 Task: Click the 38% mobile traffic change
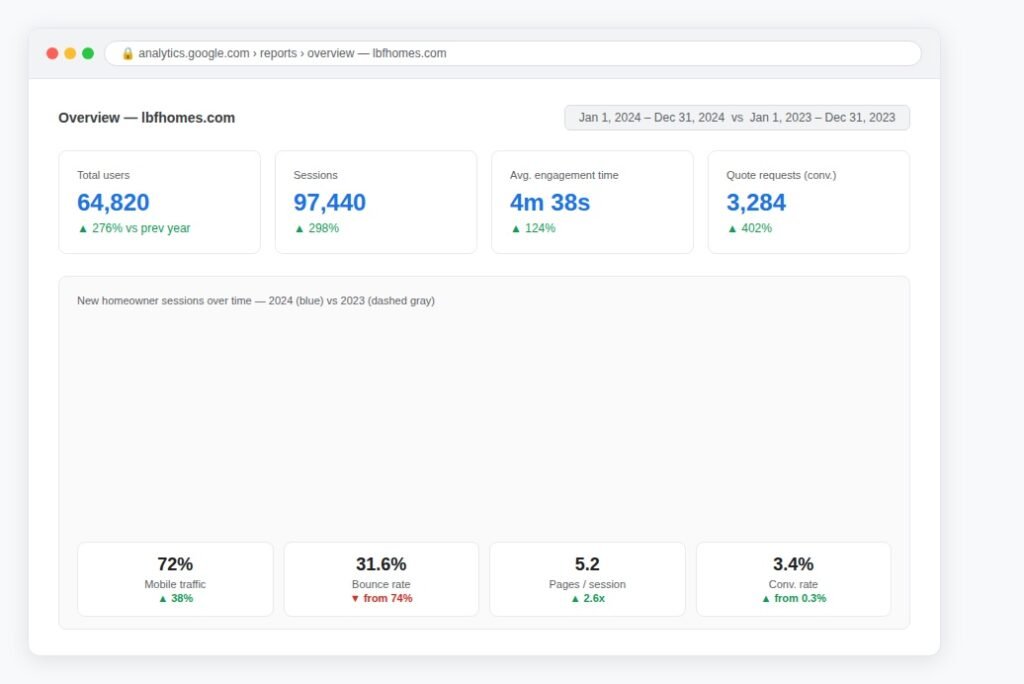176,598
